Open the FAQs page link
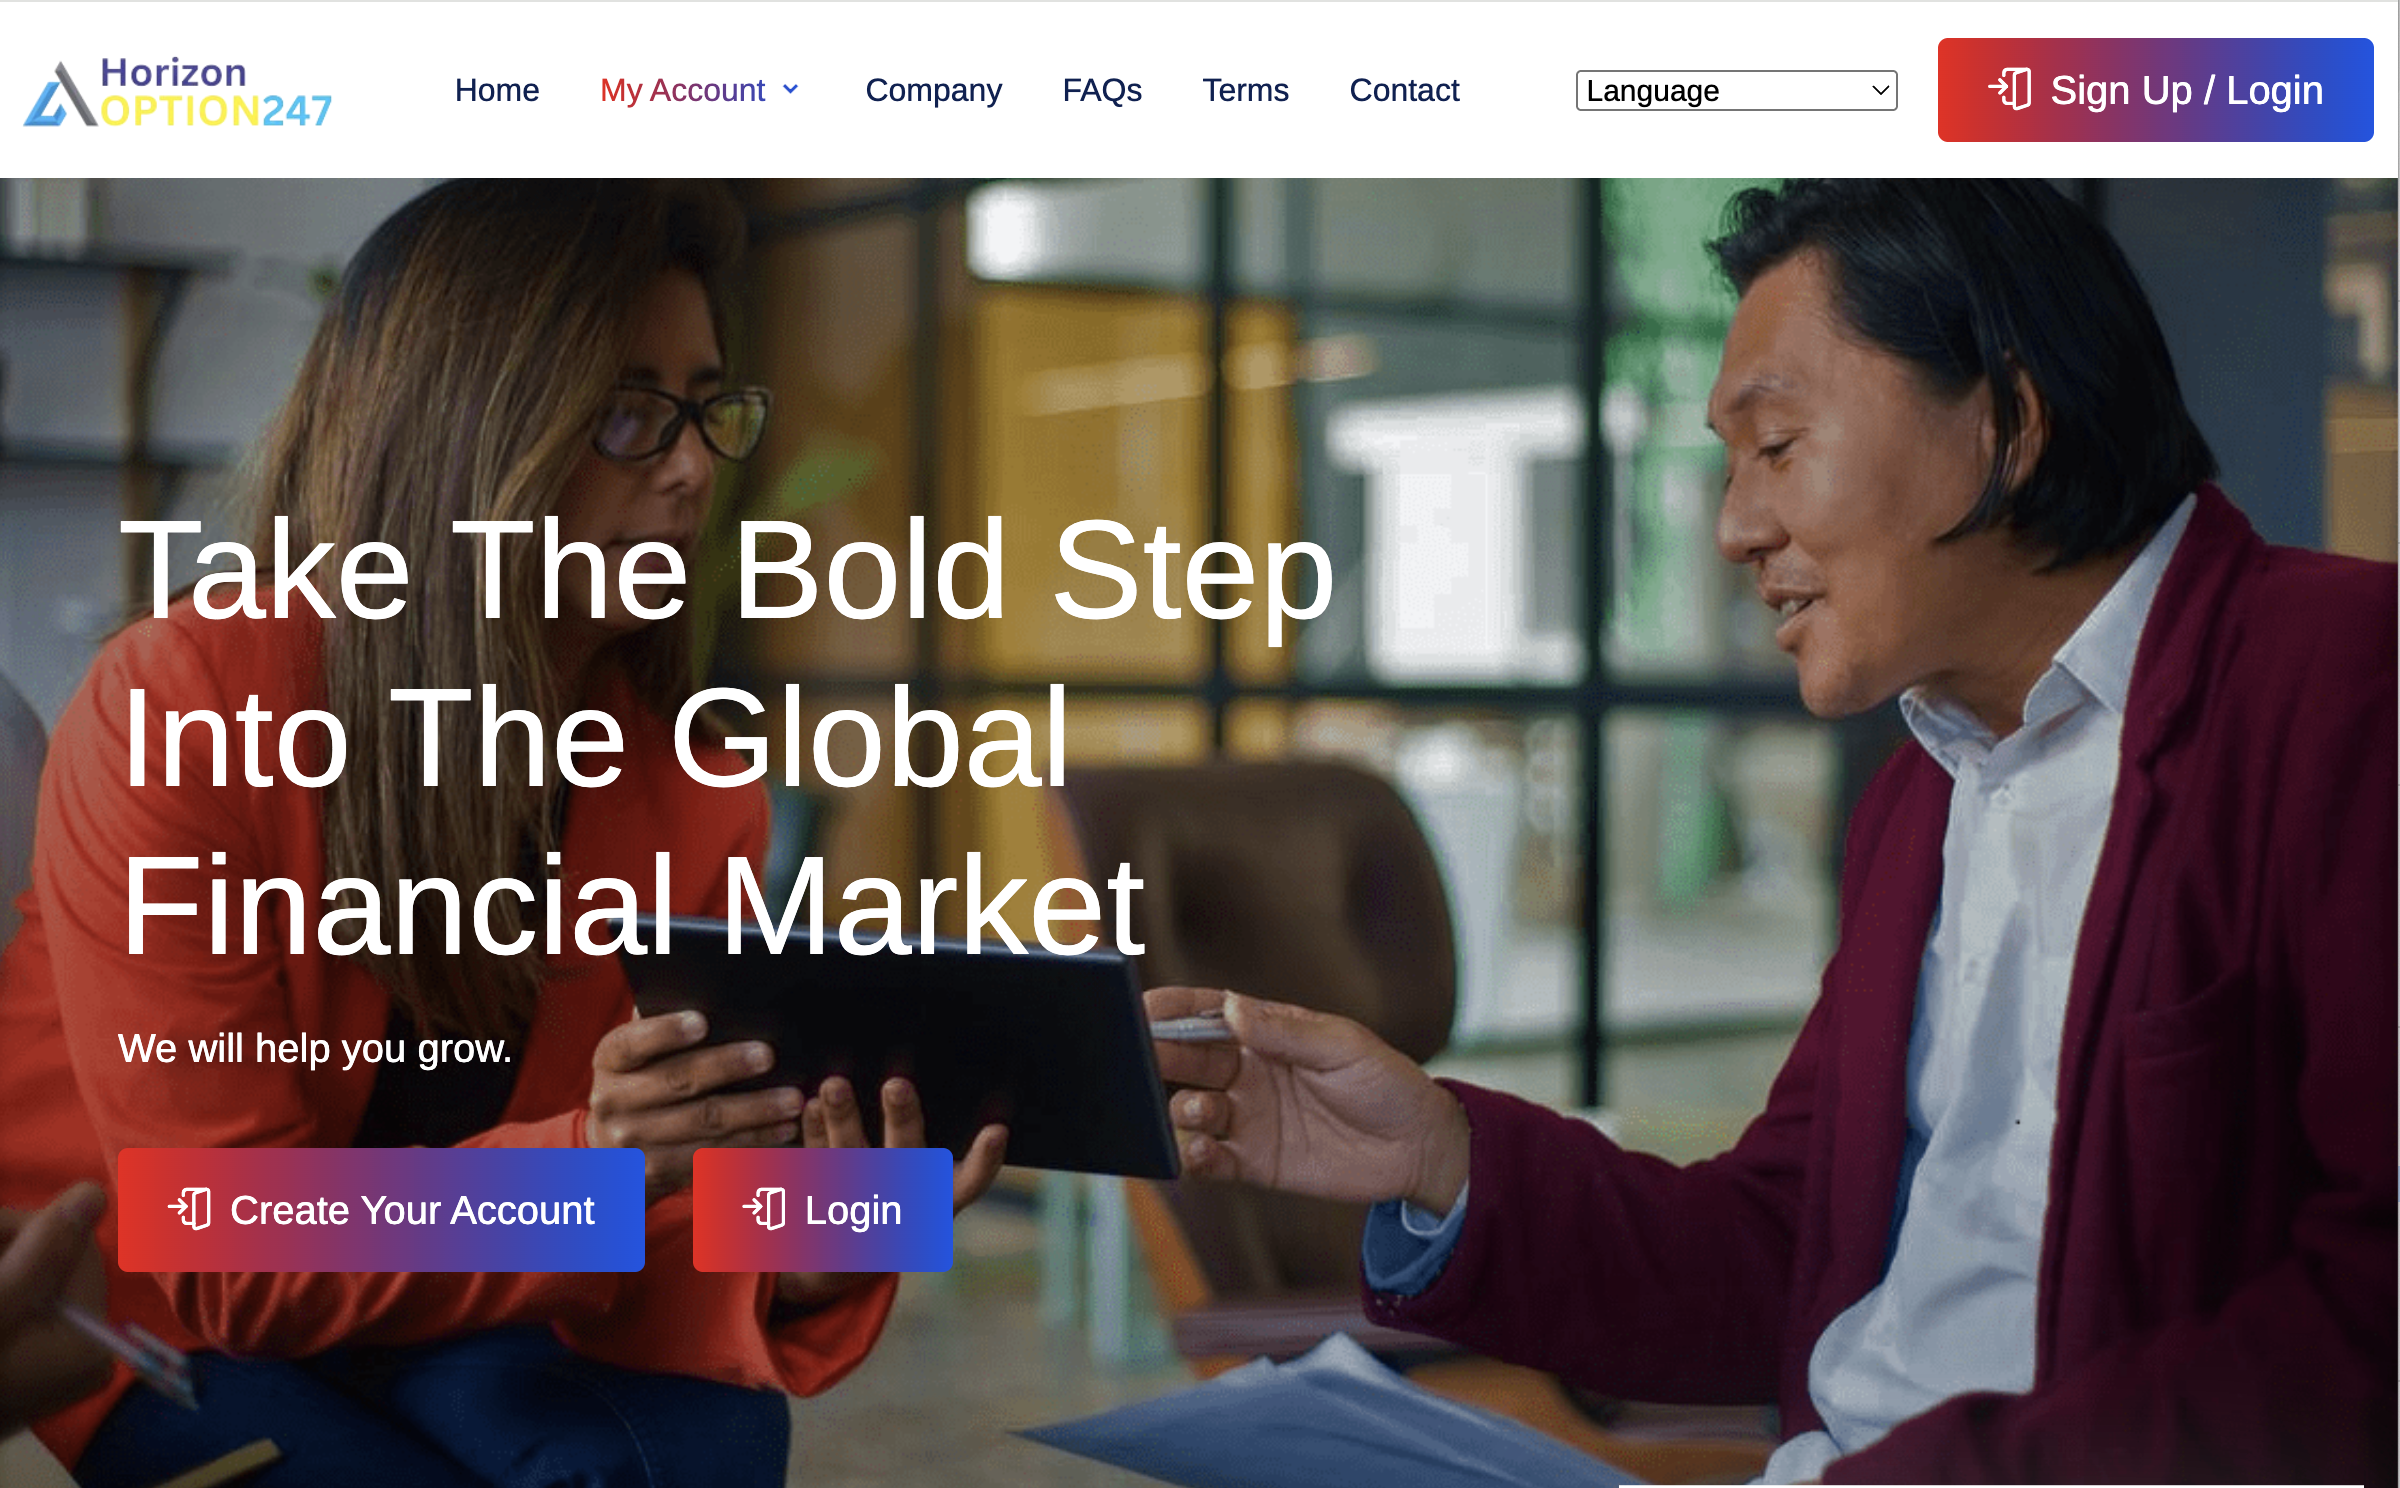 click(1102, 90)
